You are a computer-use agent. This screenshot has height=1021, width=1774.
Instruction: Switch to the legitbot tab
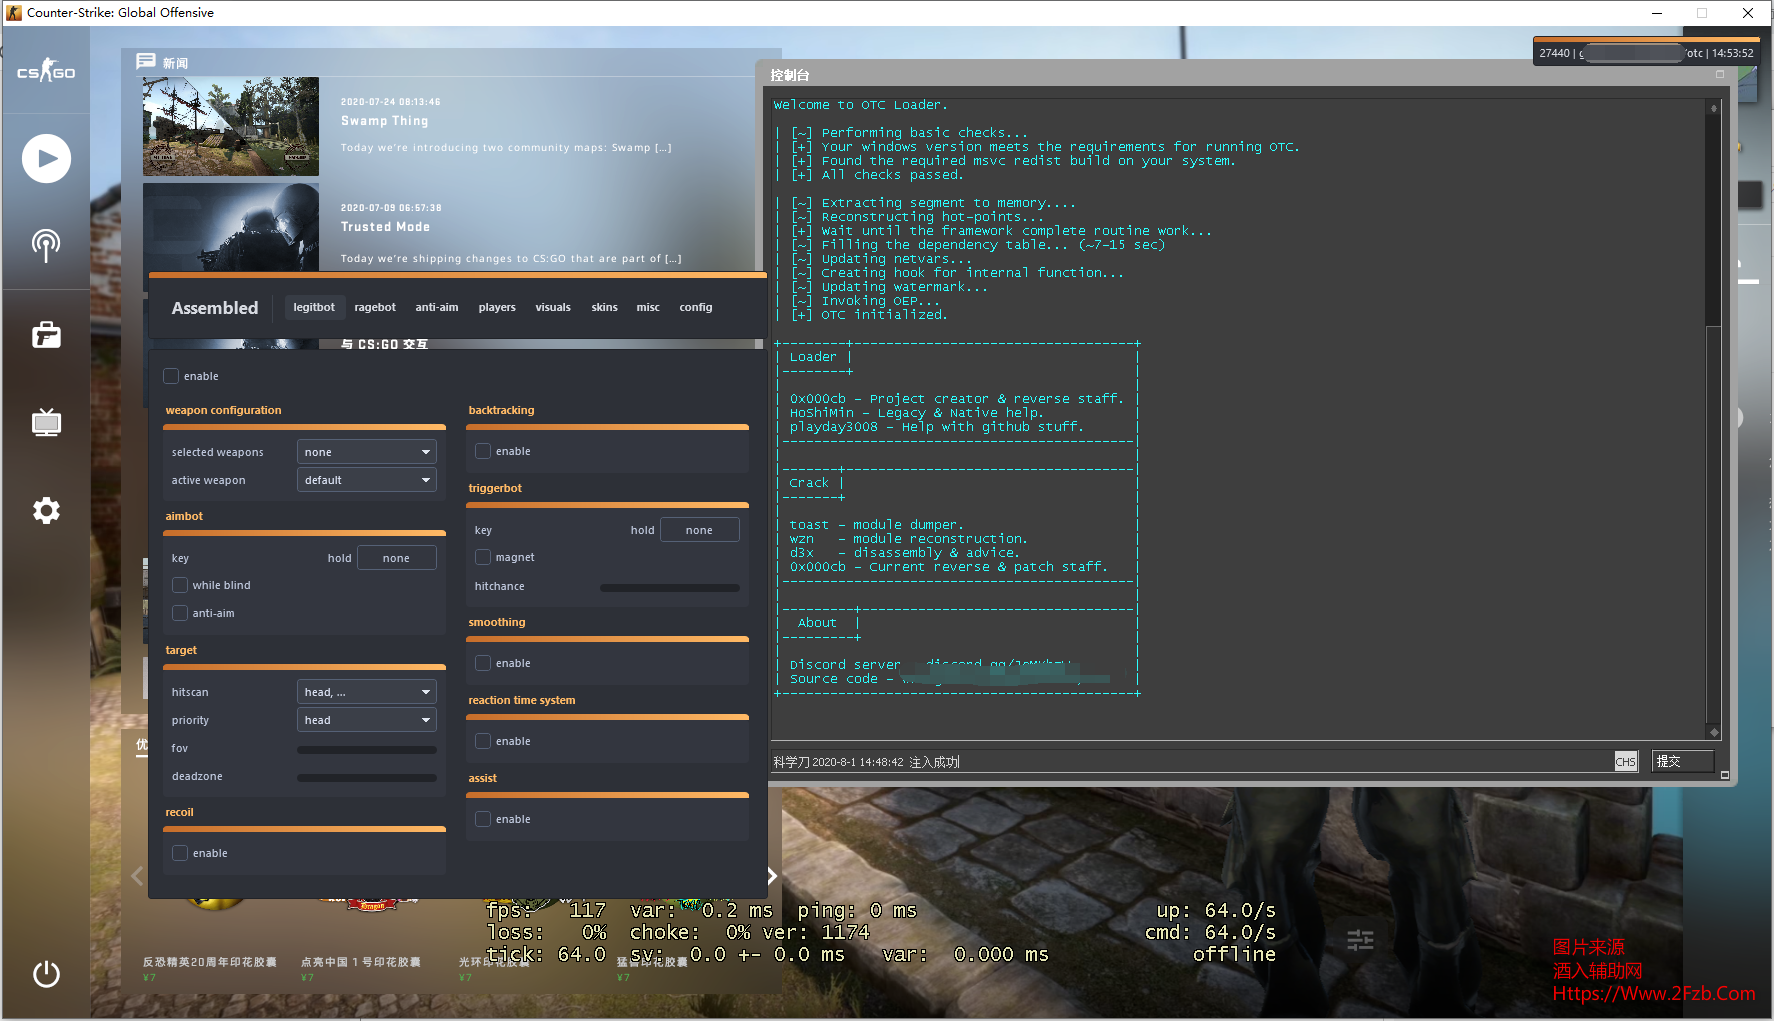click(314, 307)
